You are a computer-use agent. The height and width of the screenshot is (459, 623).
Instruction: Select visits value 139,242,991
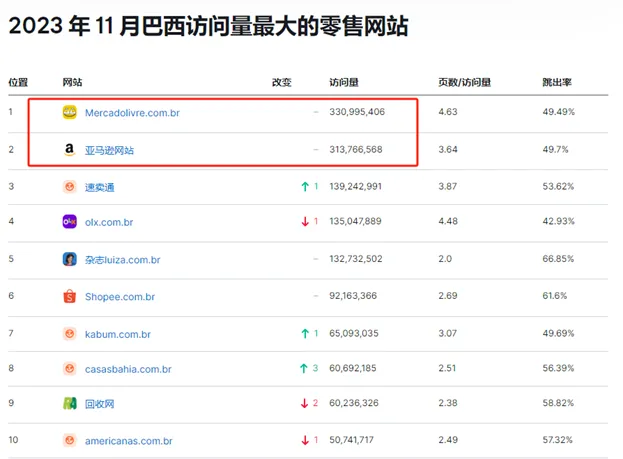tap(355, 186)
